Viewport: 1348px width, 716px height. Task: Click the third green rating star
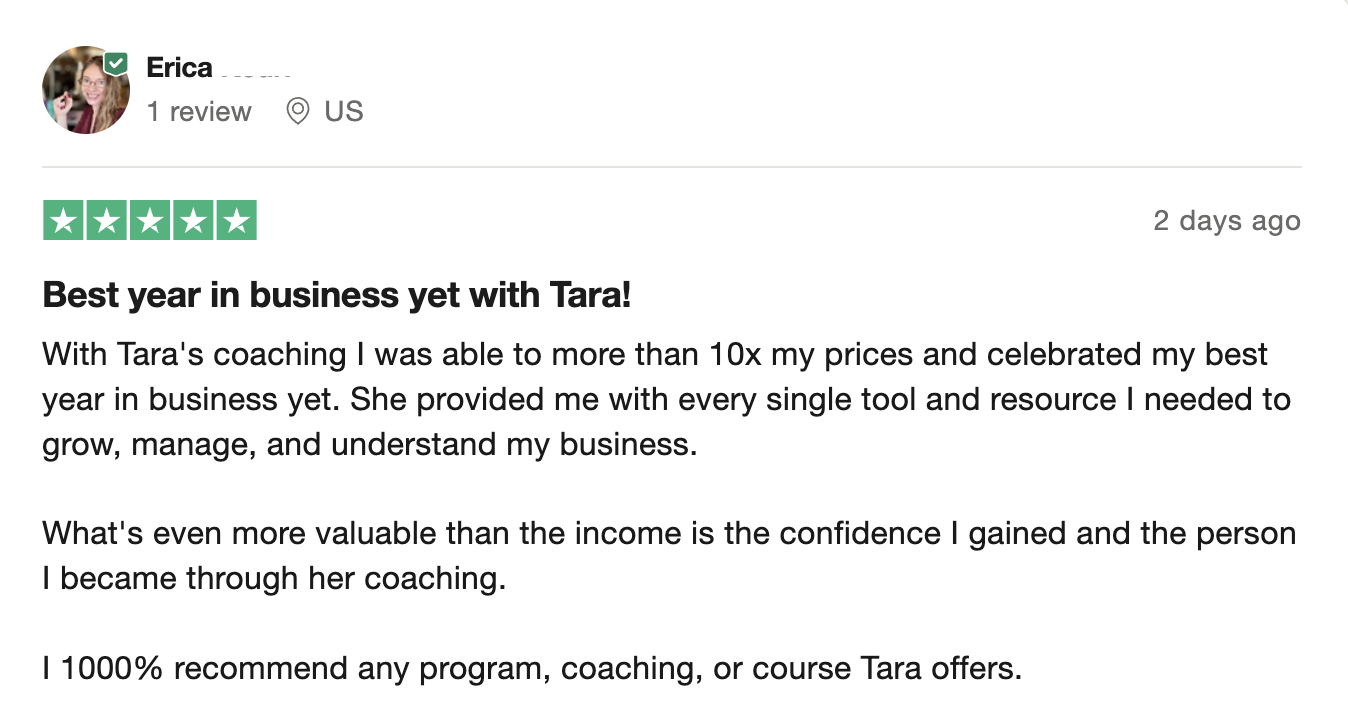[150, 221]
